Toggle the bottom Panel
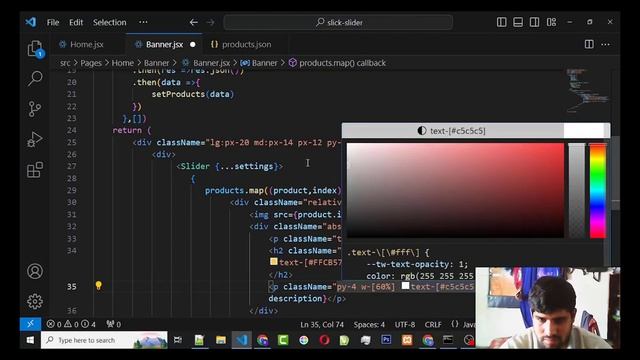 (518, 22)
